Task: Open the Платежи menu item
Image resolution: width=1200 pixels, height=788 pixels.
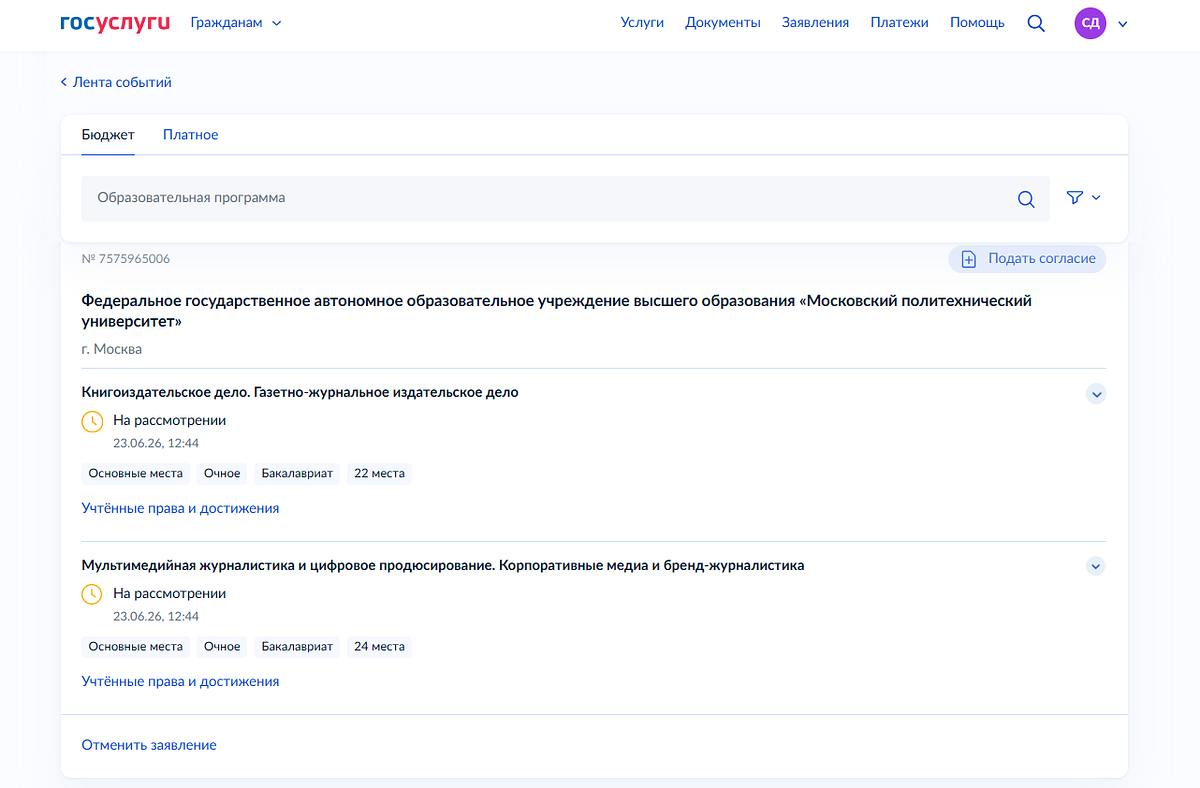Action: [899, 22]
